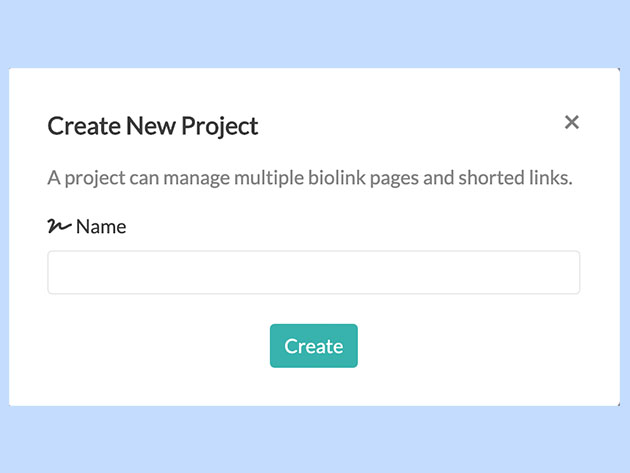Click the project description text

point(309,179)
